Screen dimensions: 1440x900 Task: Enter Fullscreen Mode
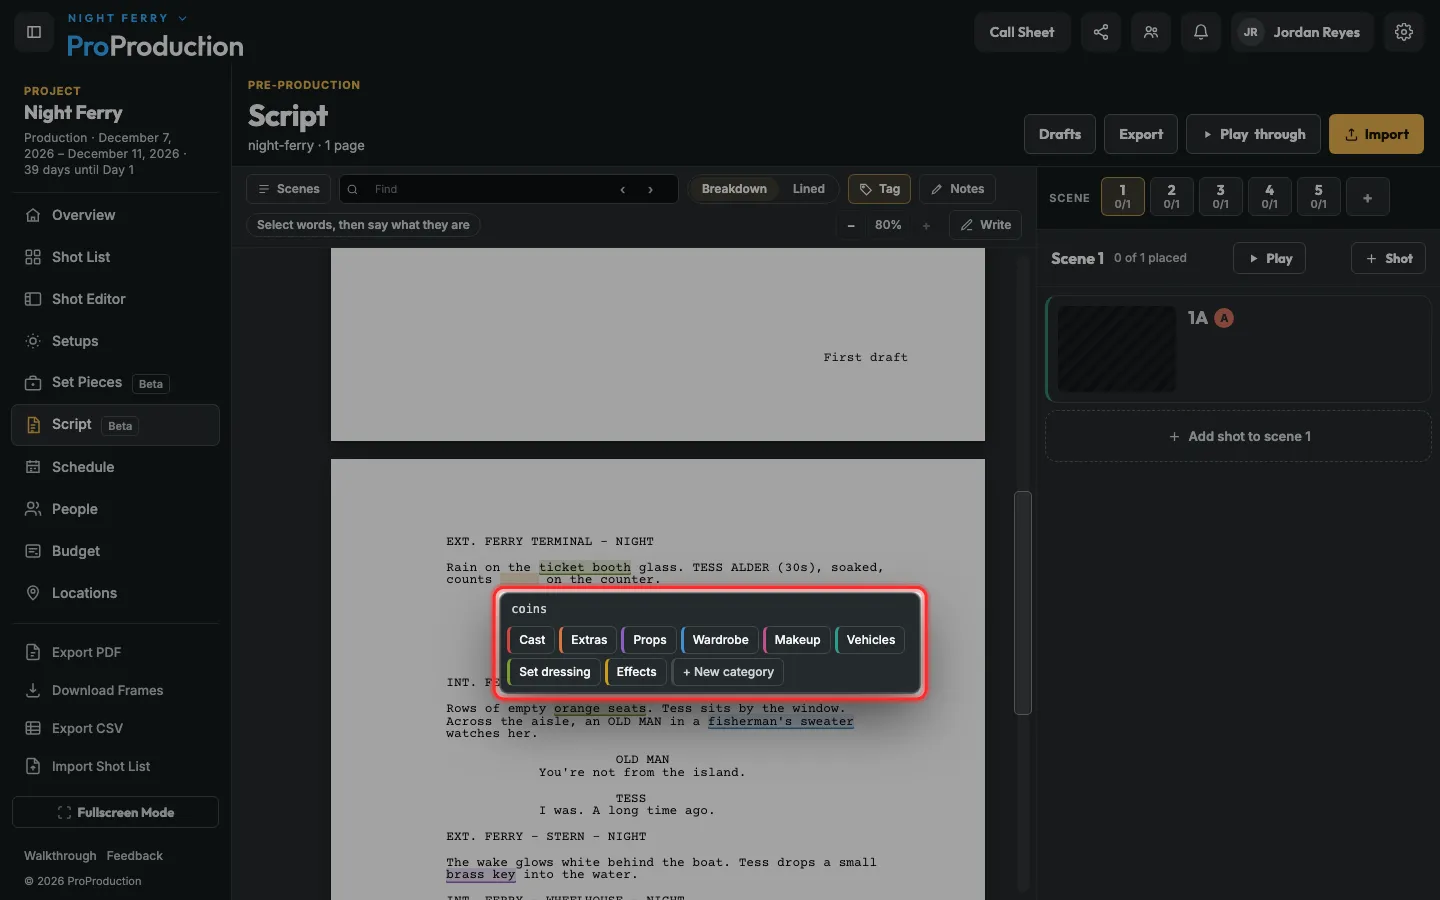[x=115, y=812]
